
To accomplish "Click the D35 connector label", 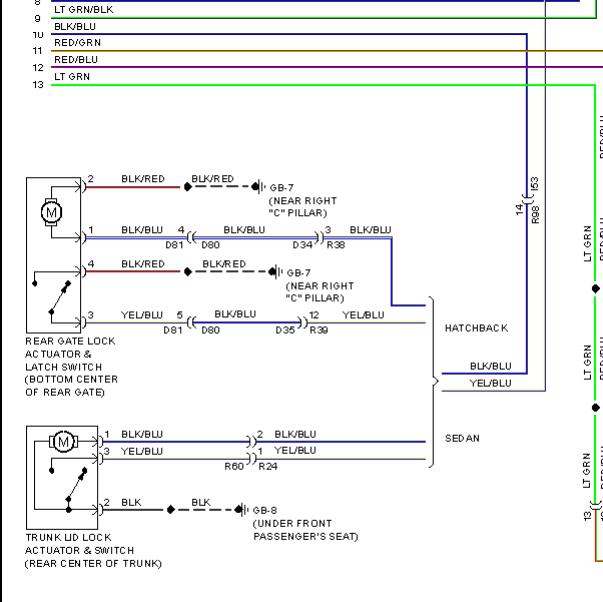I will point(286,330).
